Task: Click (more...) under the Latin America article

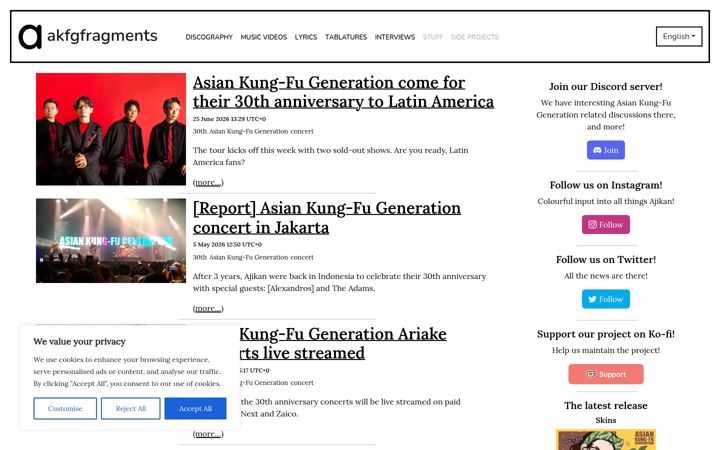Action: 208,182
